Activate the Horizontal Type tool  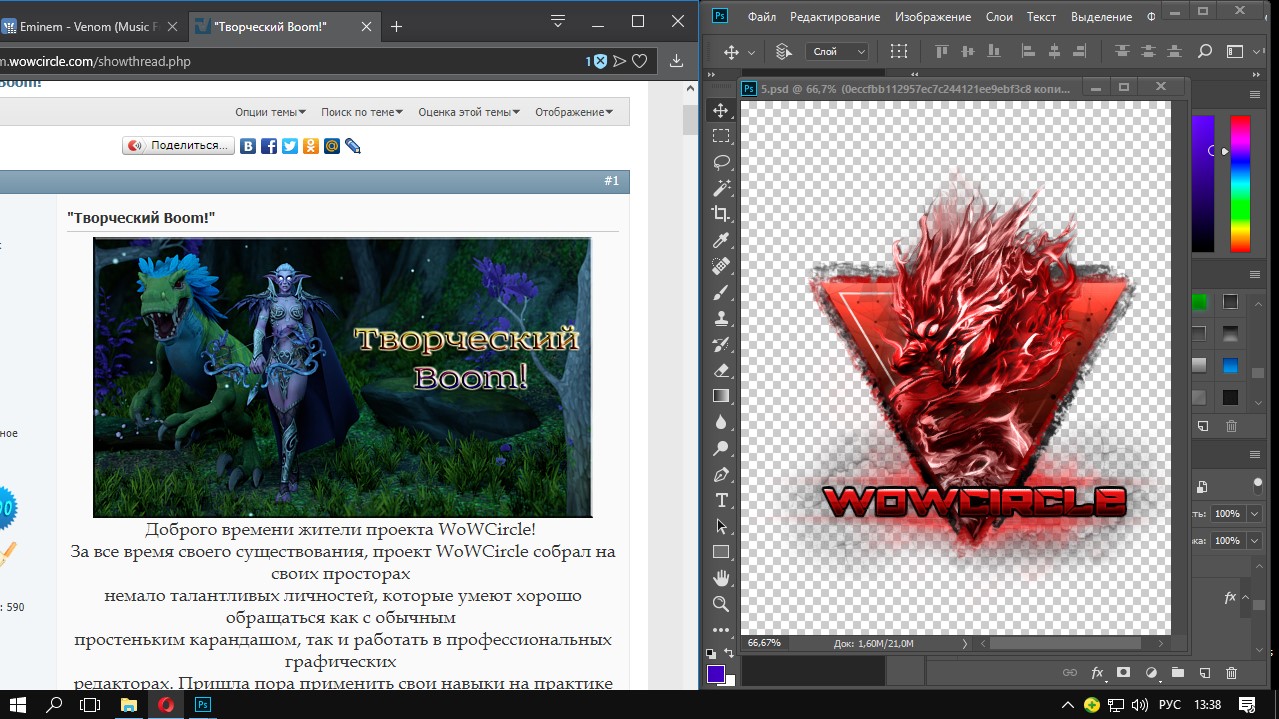pyautogui.click(x=721, y=500)
